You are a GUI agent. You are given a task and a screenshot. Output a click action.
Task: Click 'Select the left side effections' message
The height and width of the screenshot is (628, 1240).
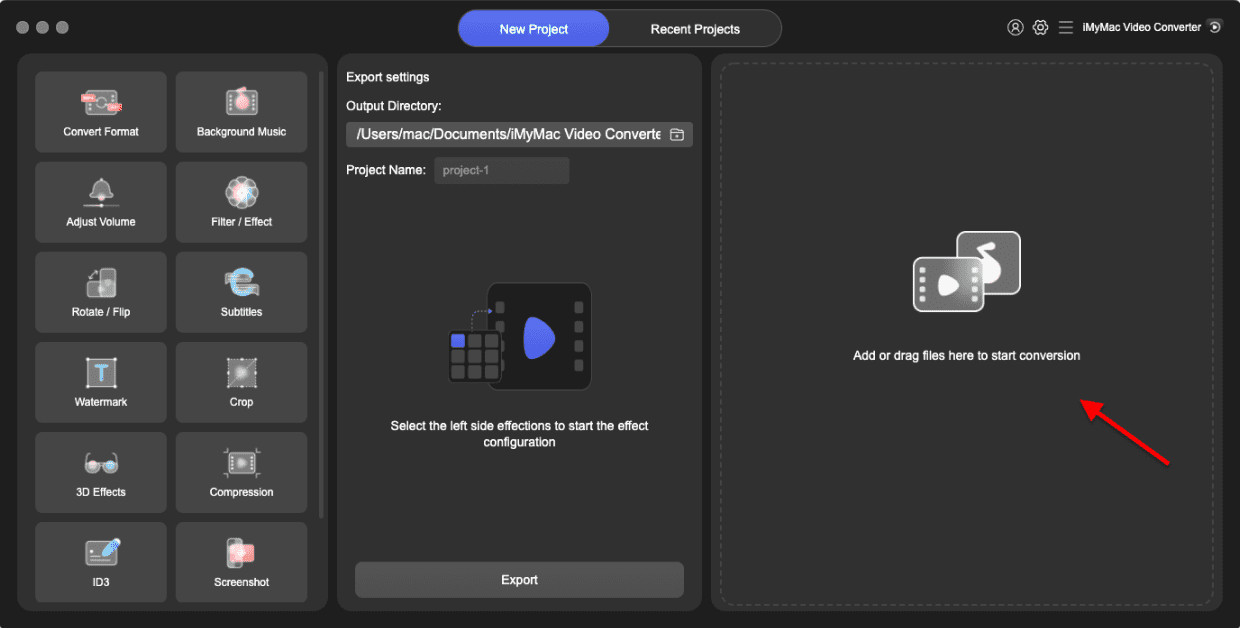(x=519, y=434)
